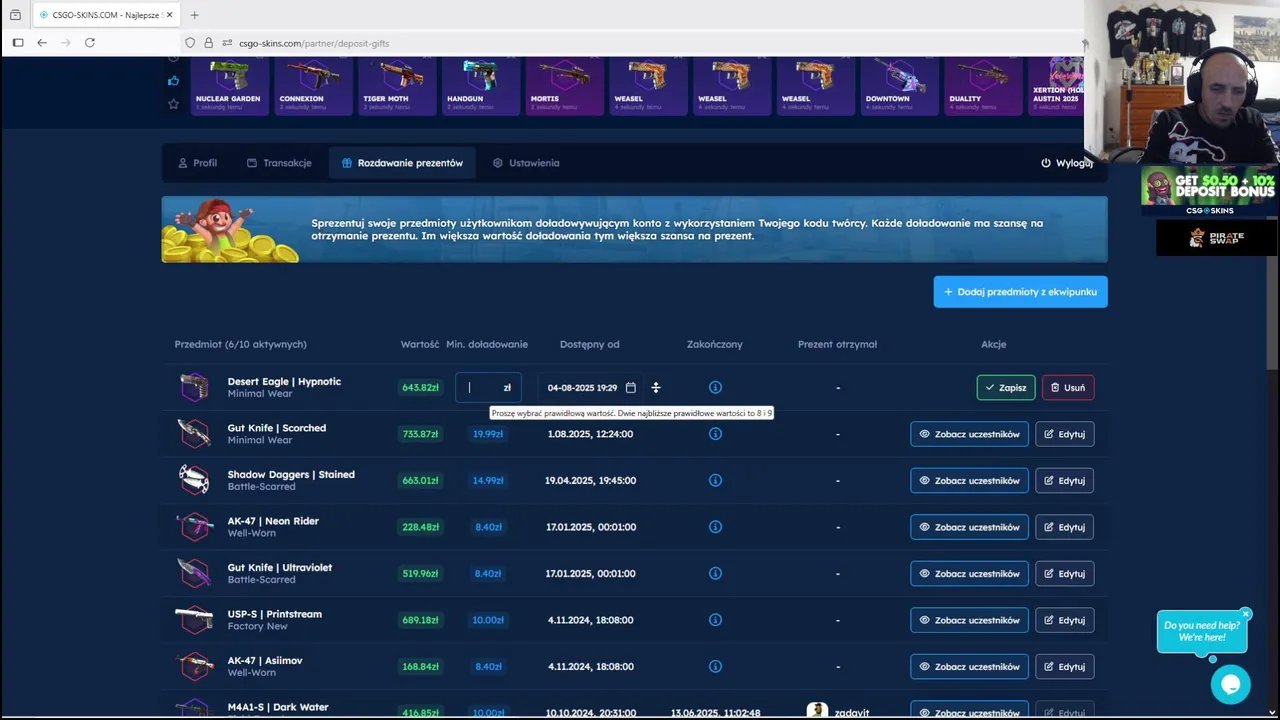Open the calendar icon in Desert Eagle row
1280x720 pixels.
coord(630,388)
